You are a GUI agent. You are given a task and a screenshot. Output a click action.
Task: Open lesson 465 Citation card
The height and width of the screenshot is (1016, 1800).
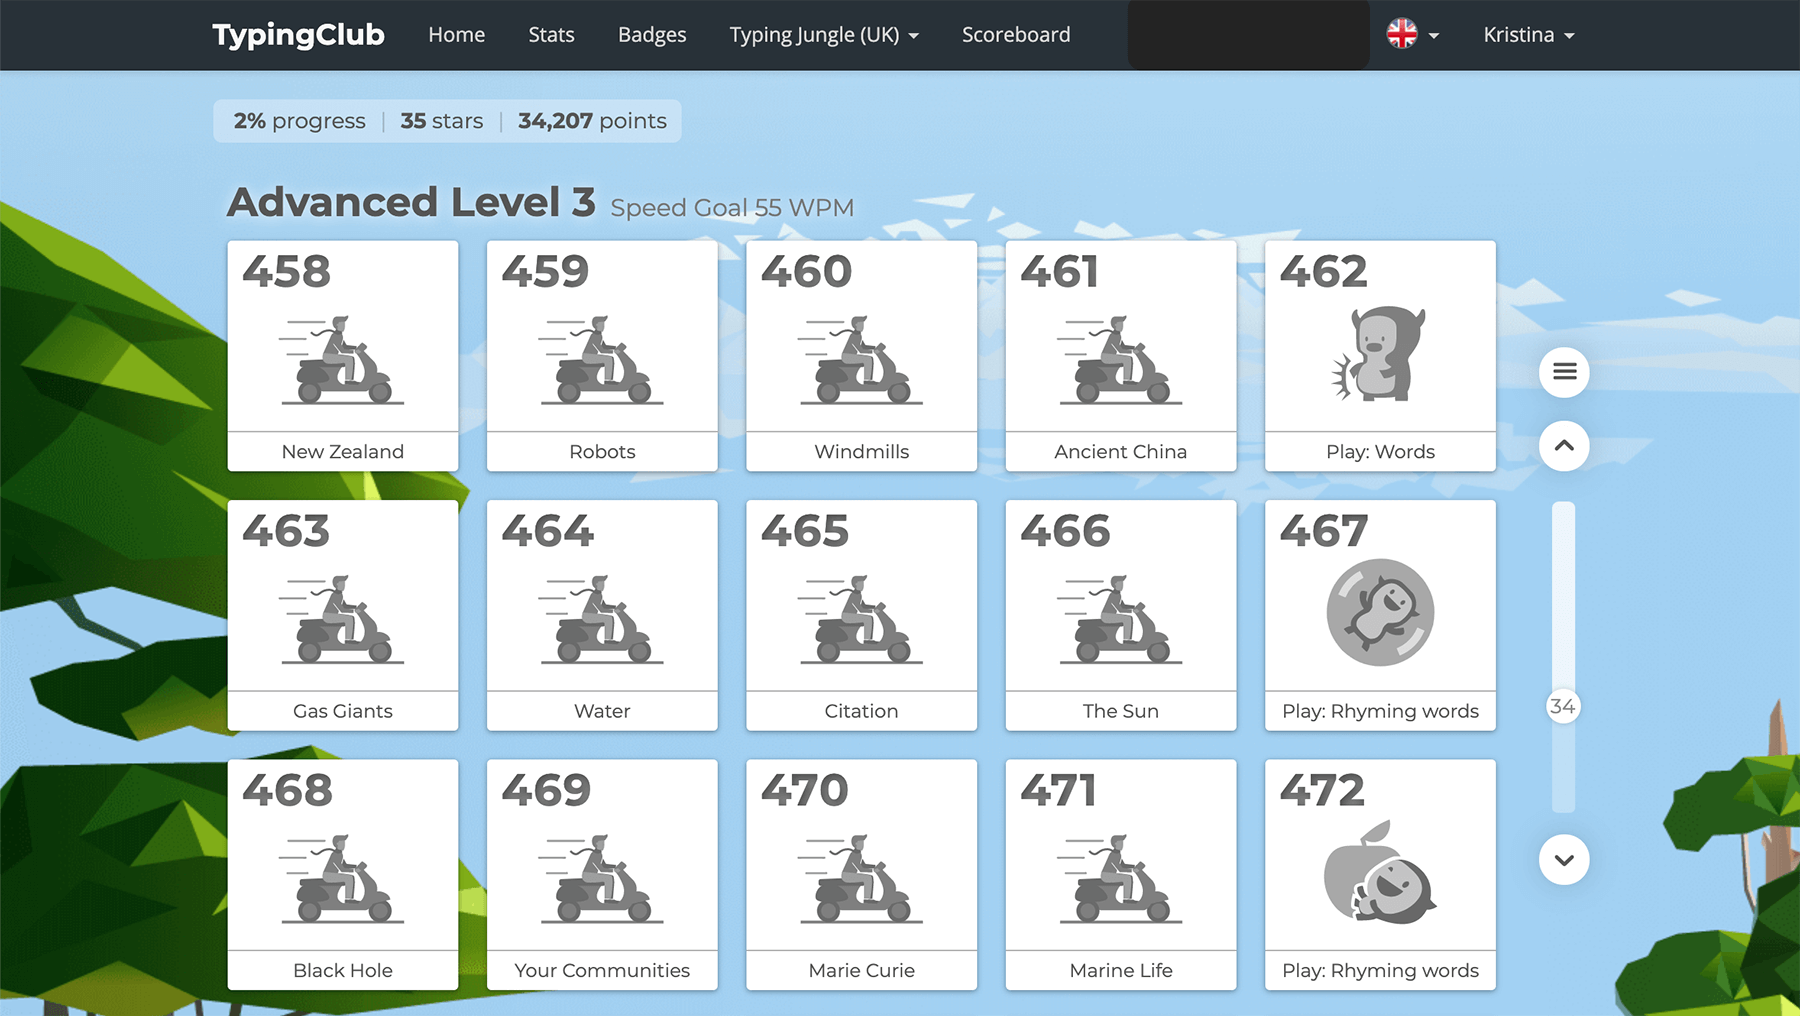point(861,615)
